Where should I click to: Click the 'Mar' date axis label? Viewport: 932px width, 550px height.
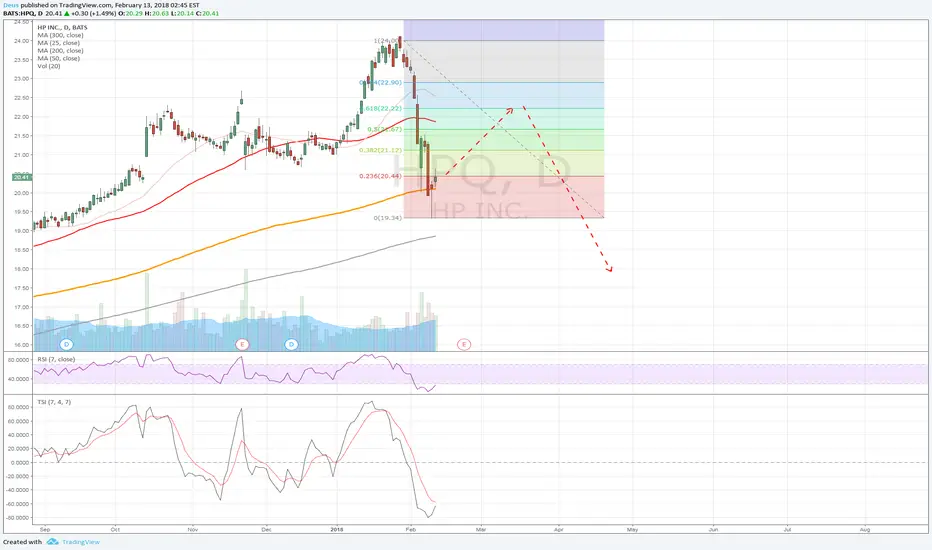[481, 529]
